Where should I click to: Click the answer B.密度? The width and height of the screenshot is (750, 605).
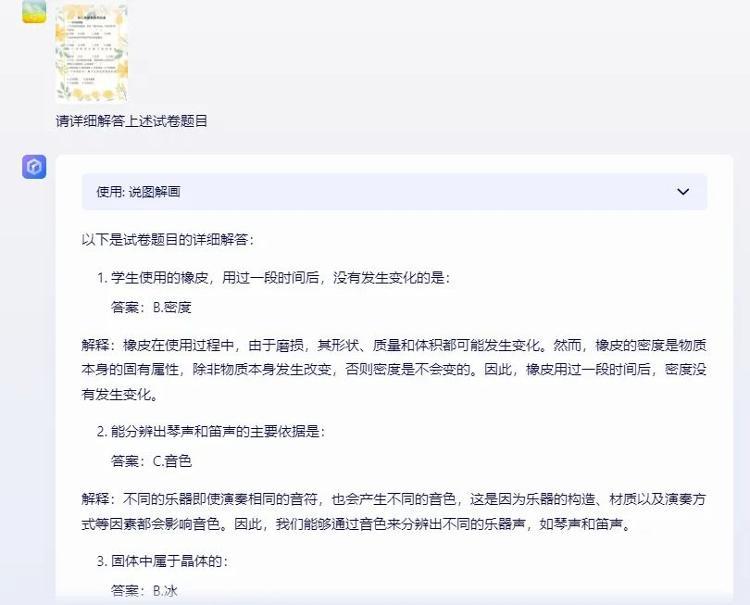151,307
